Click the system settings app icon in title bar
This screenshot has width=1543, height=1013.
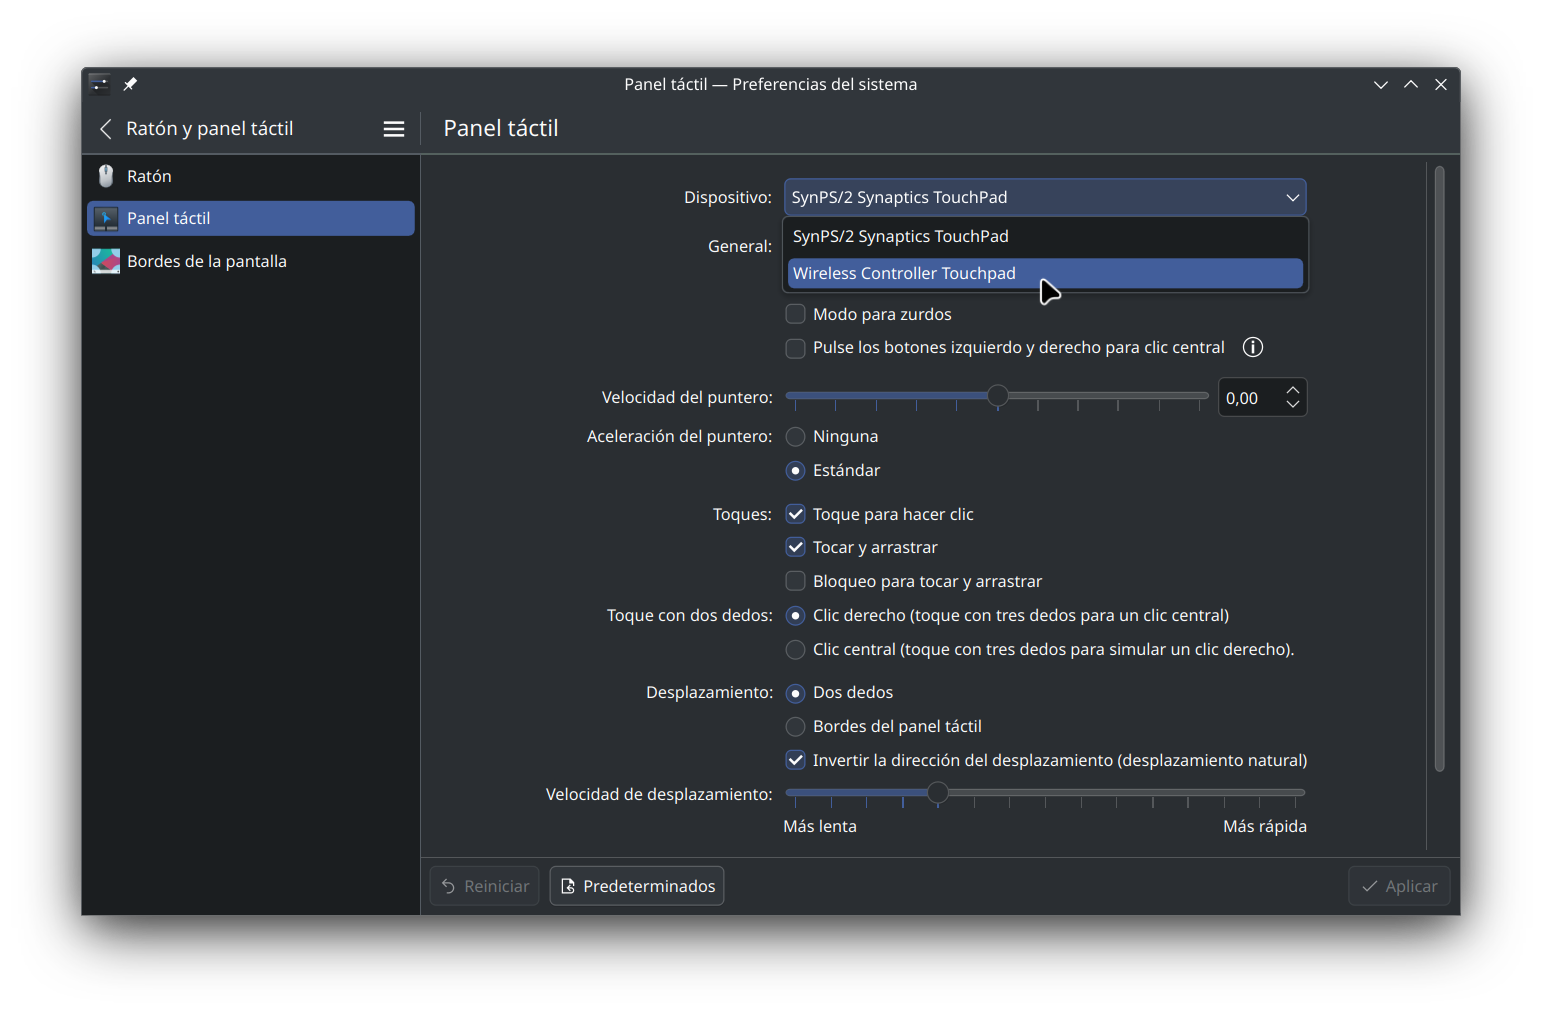(x=99, y=84)
